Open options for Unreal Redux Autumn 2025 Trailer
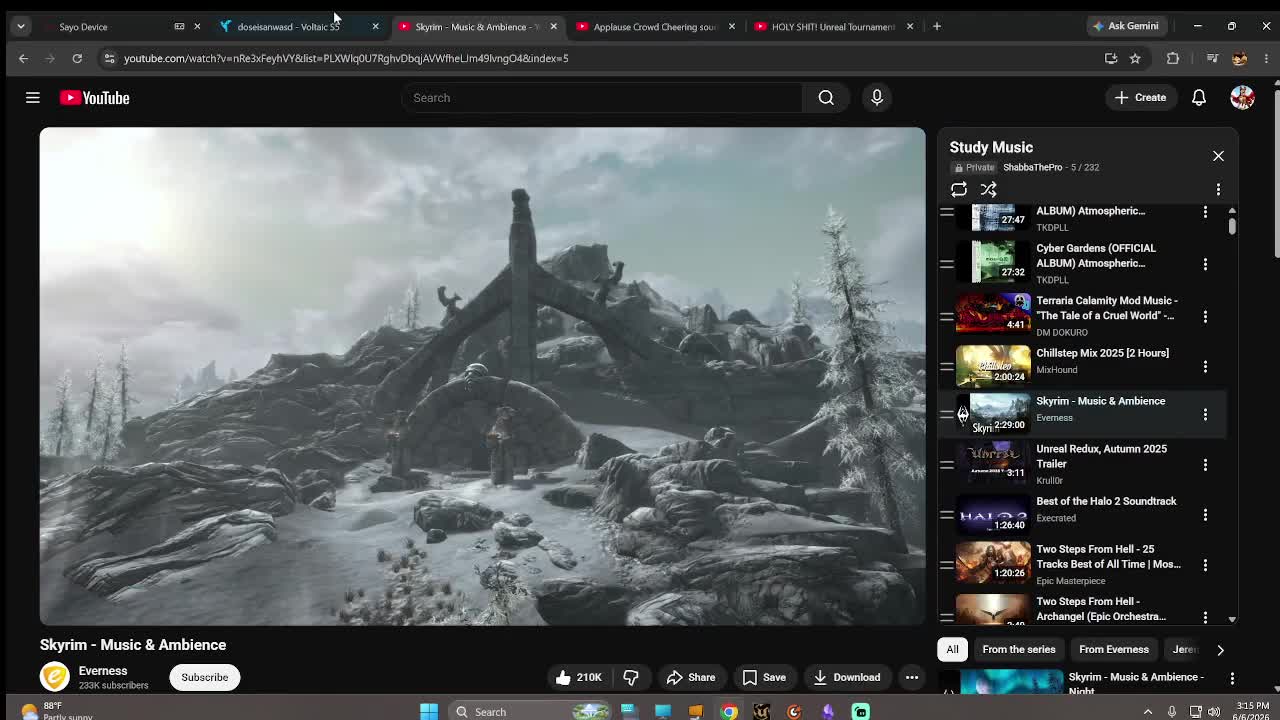Screen dimensions: 1280x720 point(1205,464)
